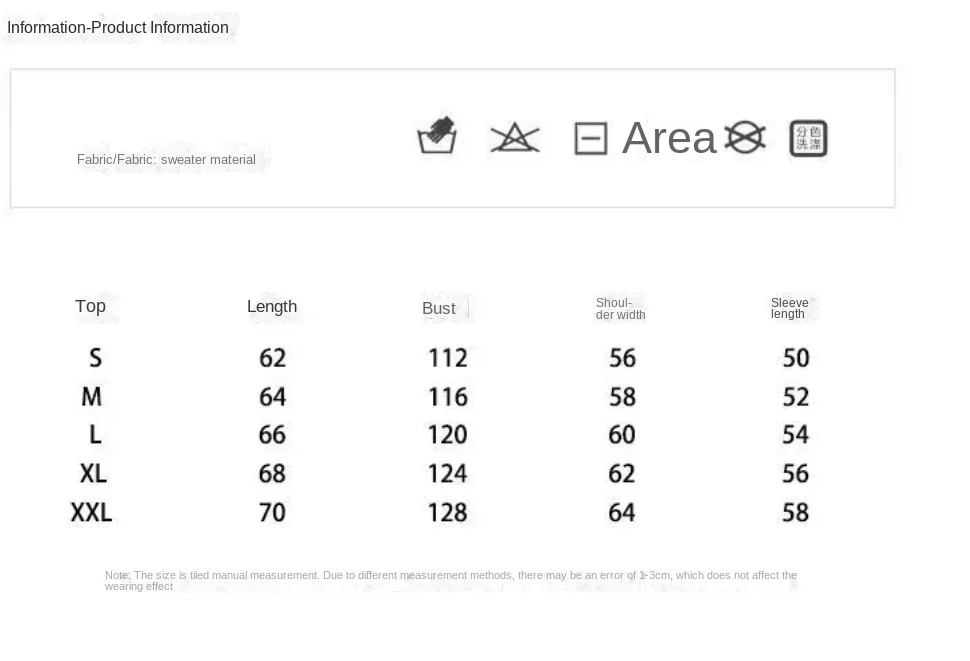The height and width of the screenshot is (661, 970).
Task: Click the sleeve length value 58
Action: coord(796,512)
